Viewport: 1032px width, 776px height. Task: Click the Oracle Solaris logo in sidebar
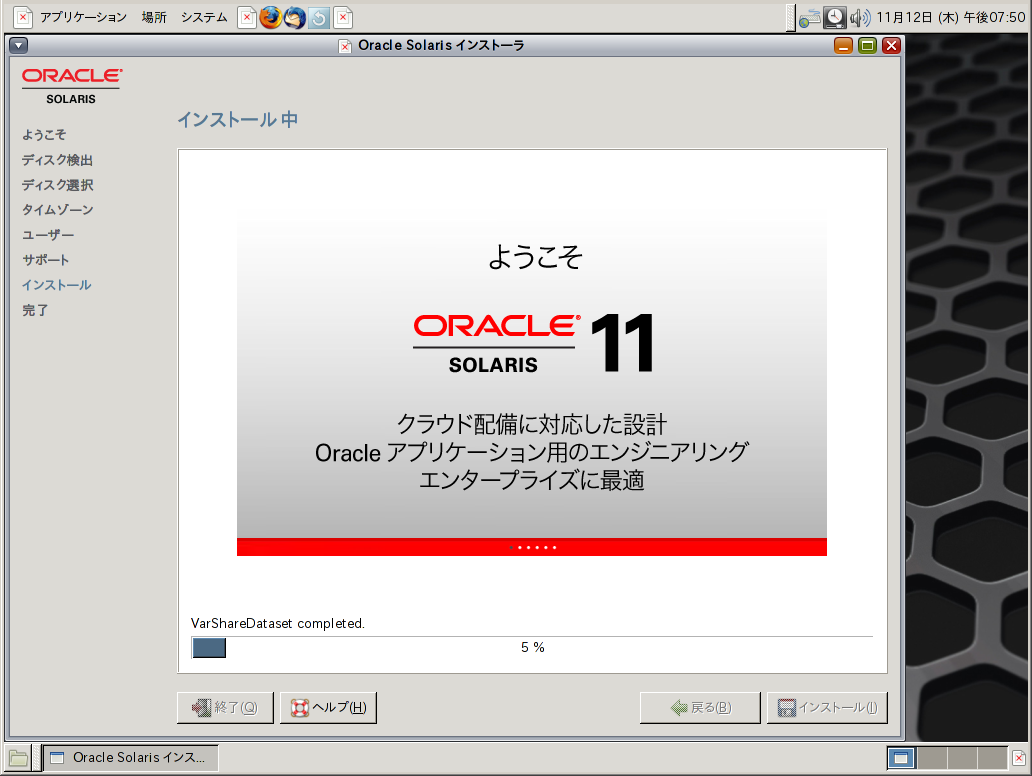coord(72,86)
